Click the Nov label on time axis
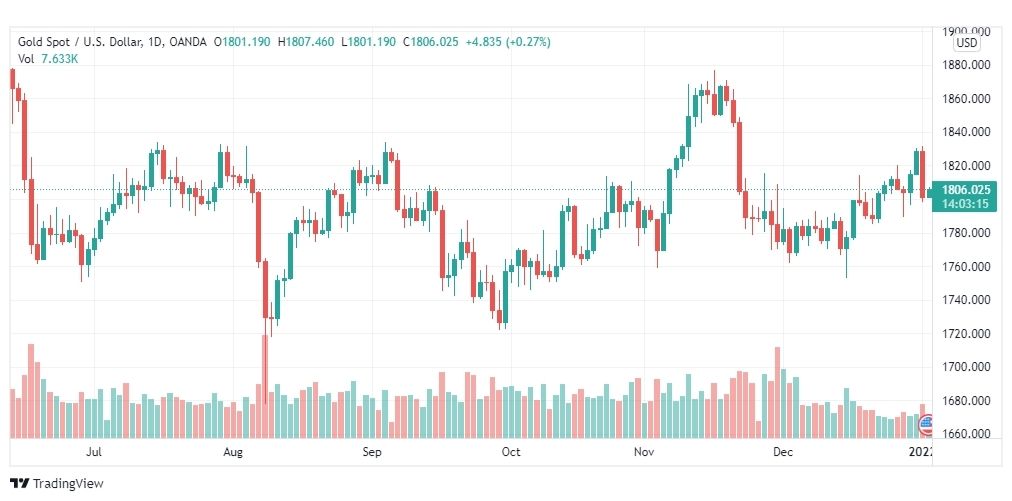 point(643,452)
